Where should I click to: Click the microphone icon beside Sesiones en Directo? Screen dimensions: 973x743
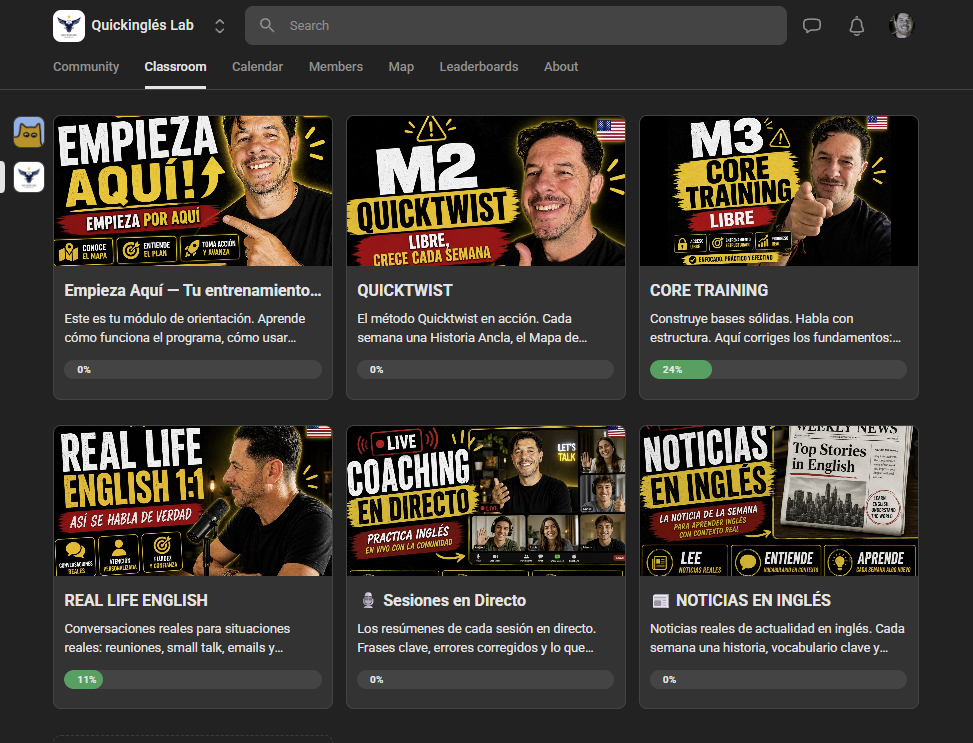(x=368, y=600)
